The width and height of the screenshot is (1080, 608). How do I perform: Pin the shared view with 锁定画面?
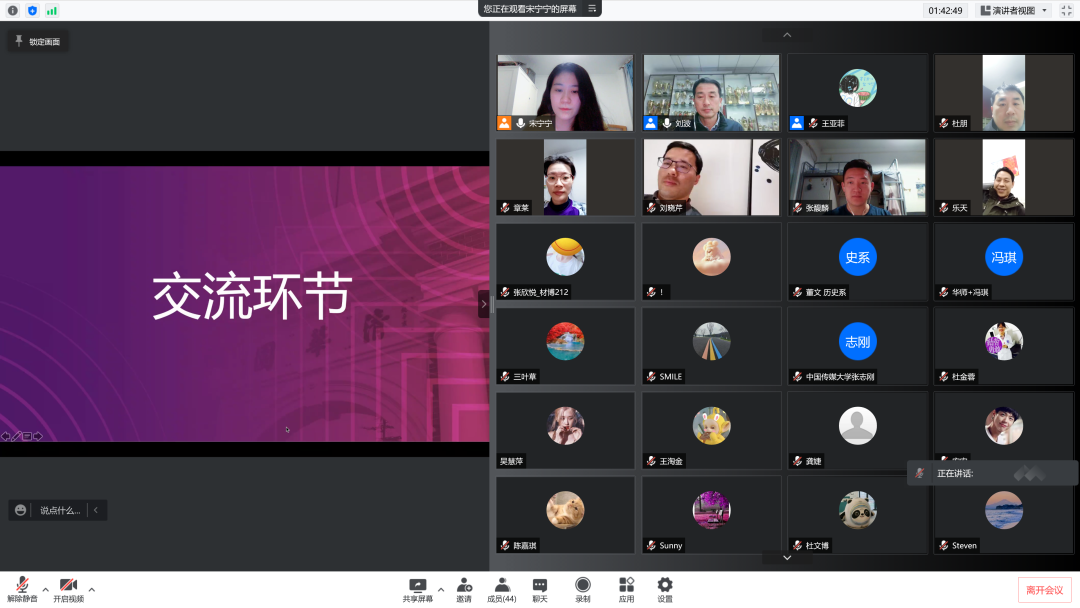click(38, 41)
